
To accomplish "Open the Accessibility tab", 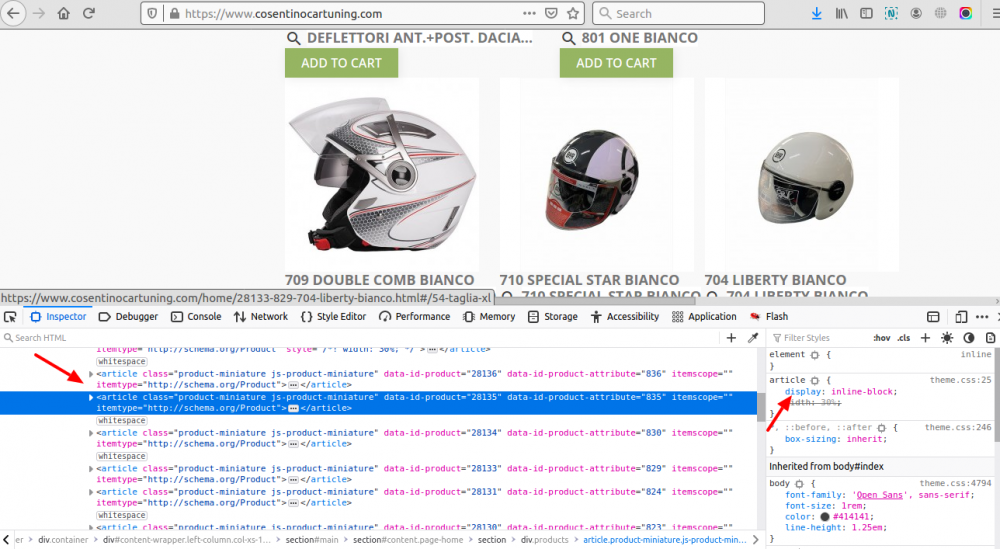I will point(624,317).
